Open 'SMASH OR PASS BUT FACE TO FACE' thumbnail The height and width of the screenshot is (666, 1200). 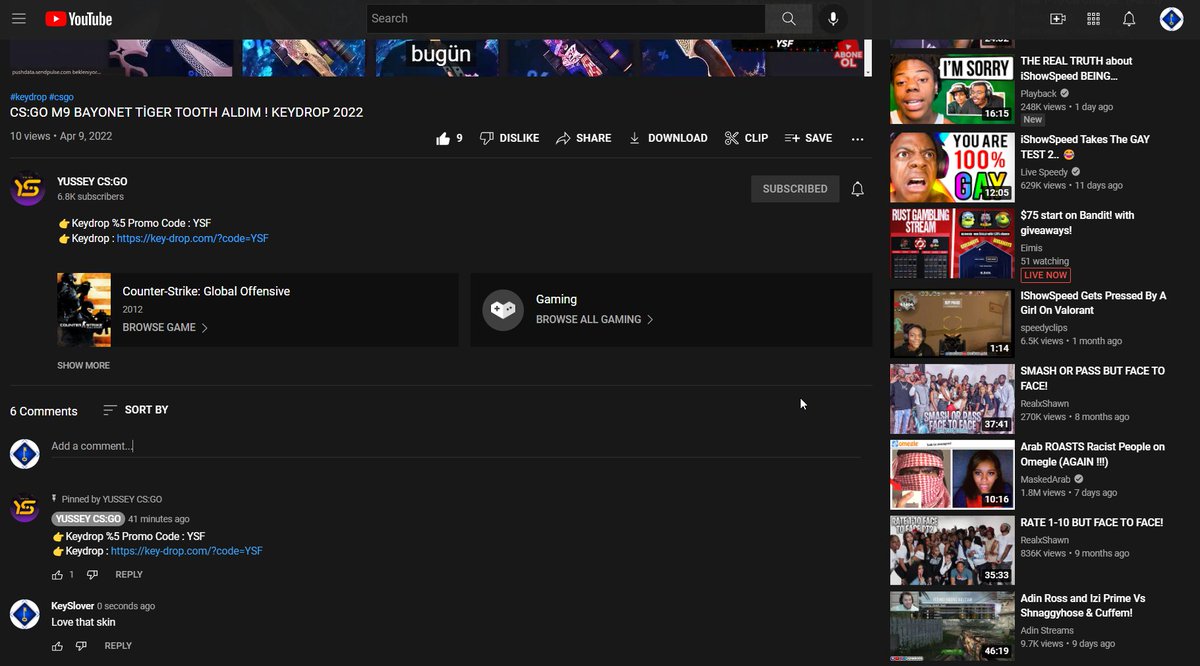point(952,399)
